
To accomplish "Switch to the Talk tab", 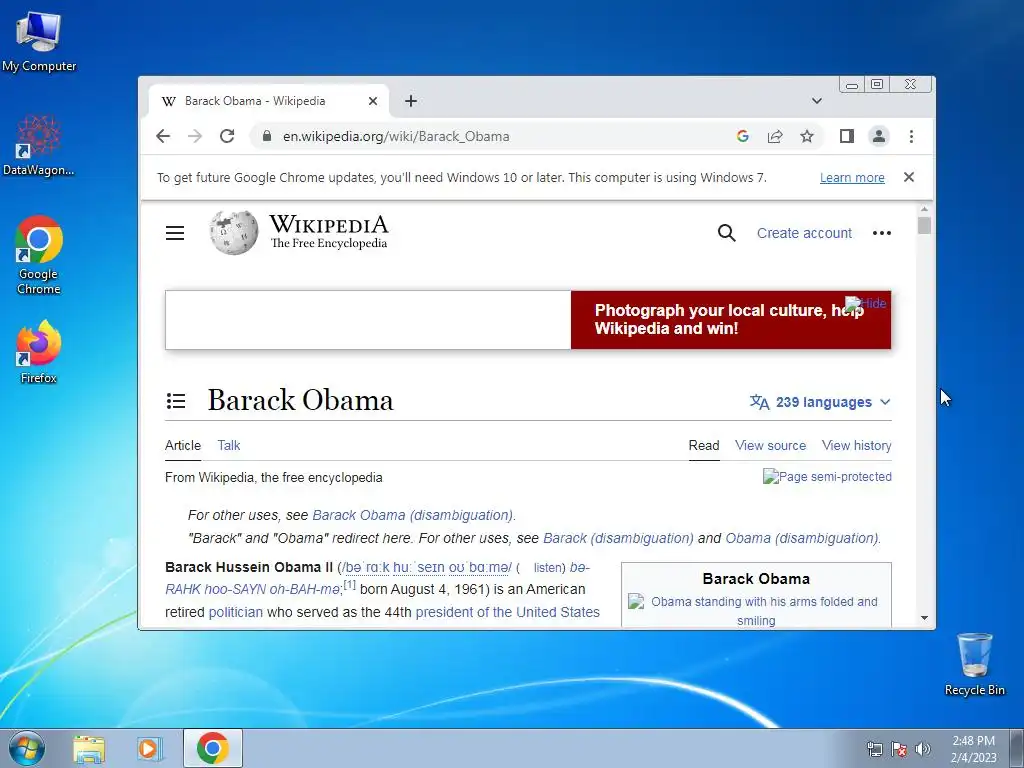I will pyautogui.click(x=229, y=445).
